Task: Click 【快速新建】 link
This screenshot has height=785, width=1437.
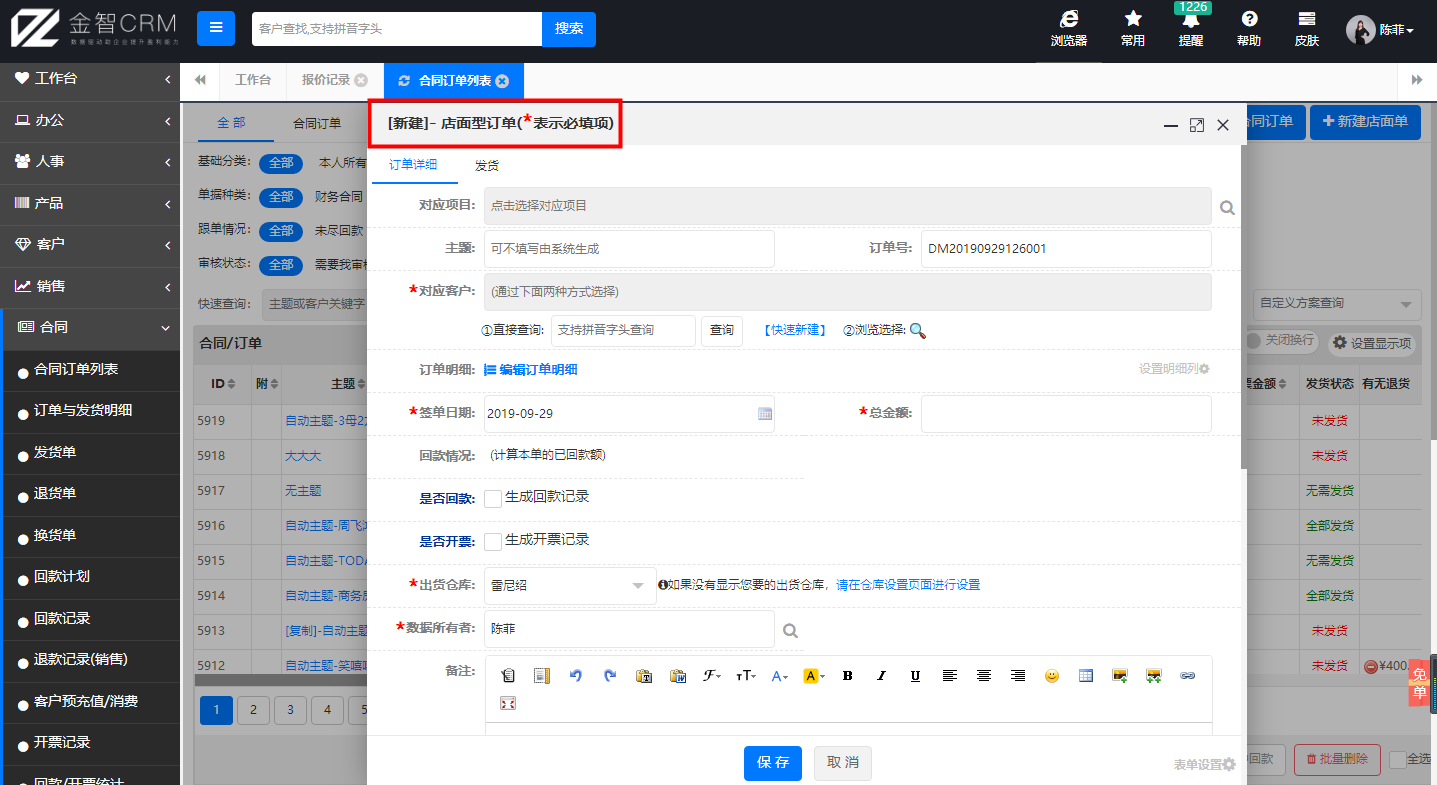Action: [x=794, y=331]
